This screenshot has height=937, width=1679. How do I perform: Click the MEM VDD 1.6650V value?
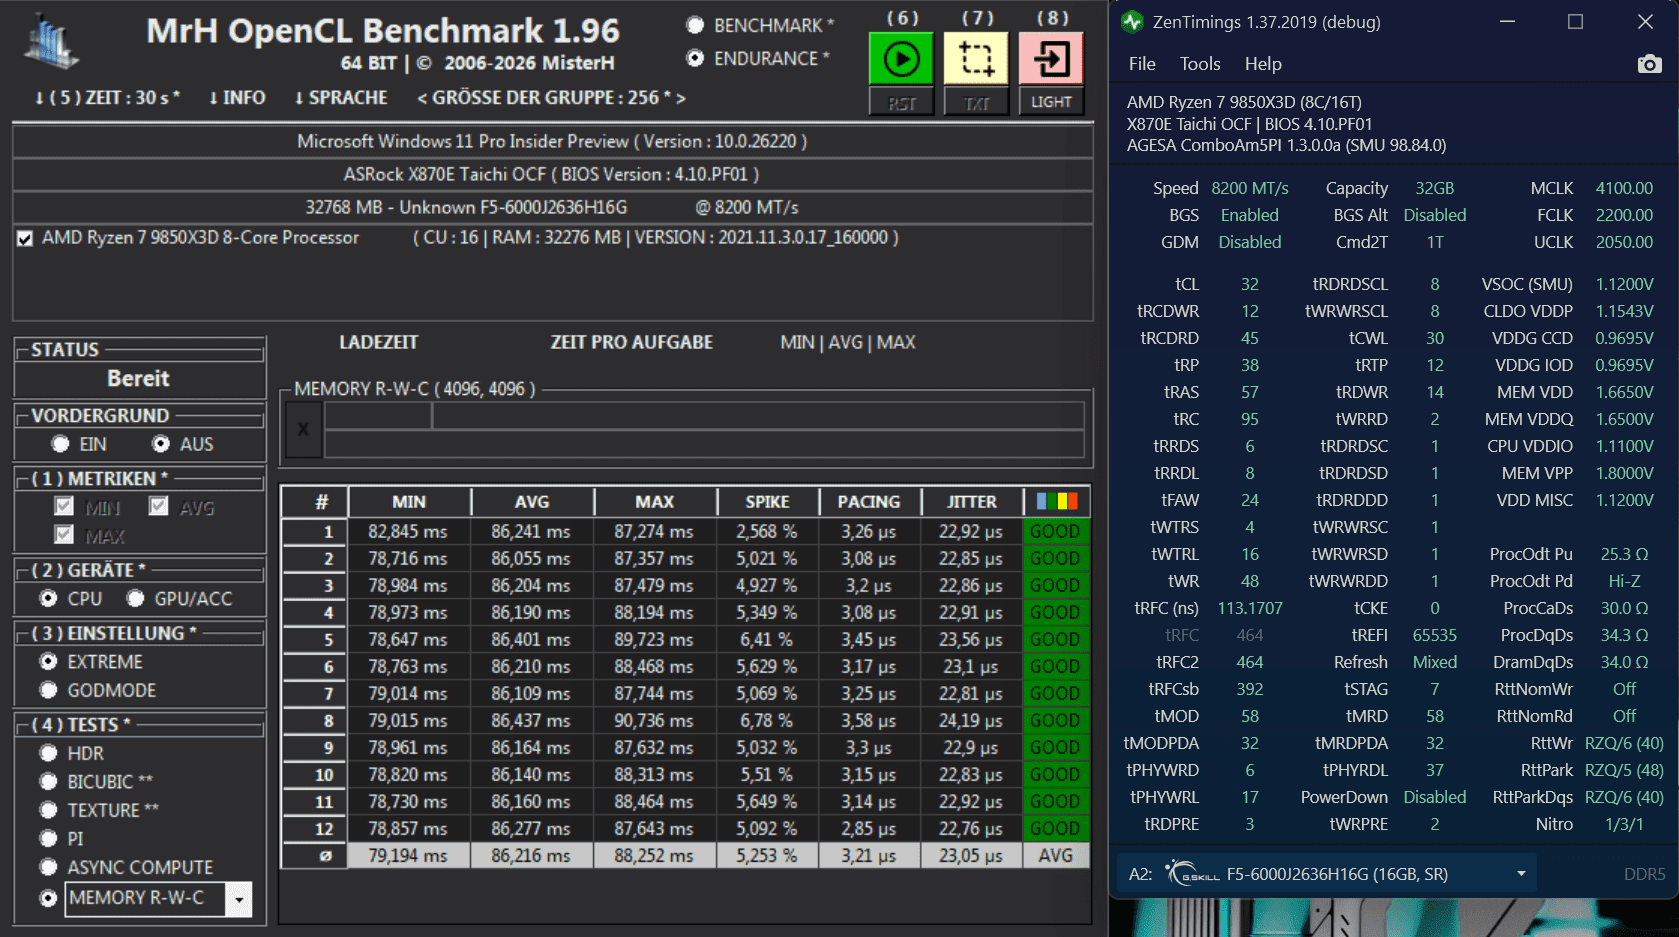click(1624, 392)
